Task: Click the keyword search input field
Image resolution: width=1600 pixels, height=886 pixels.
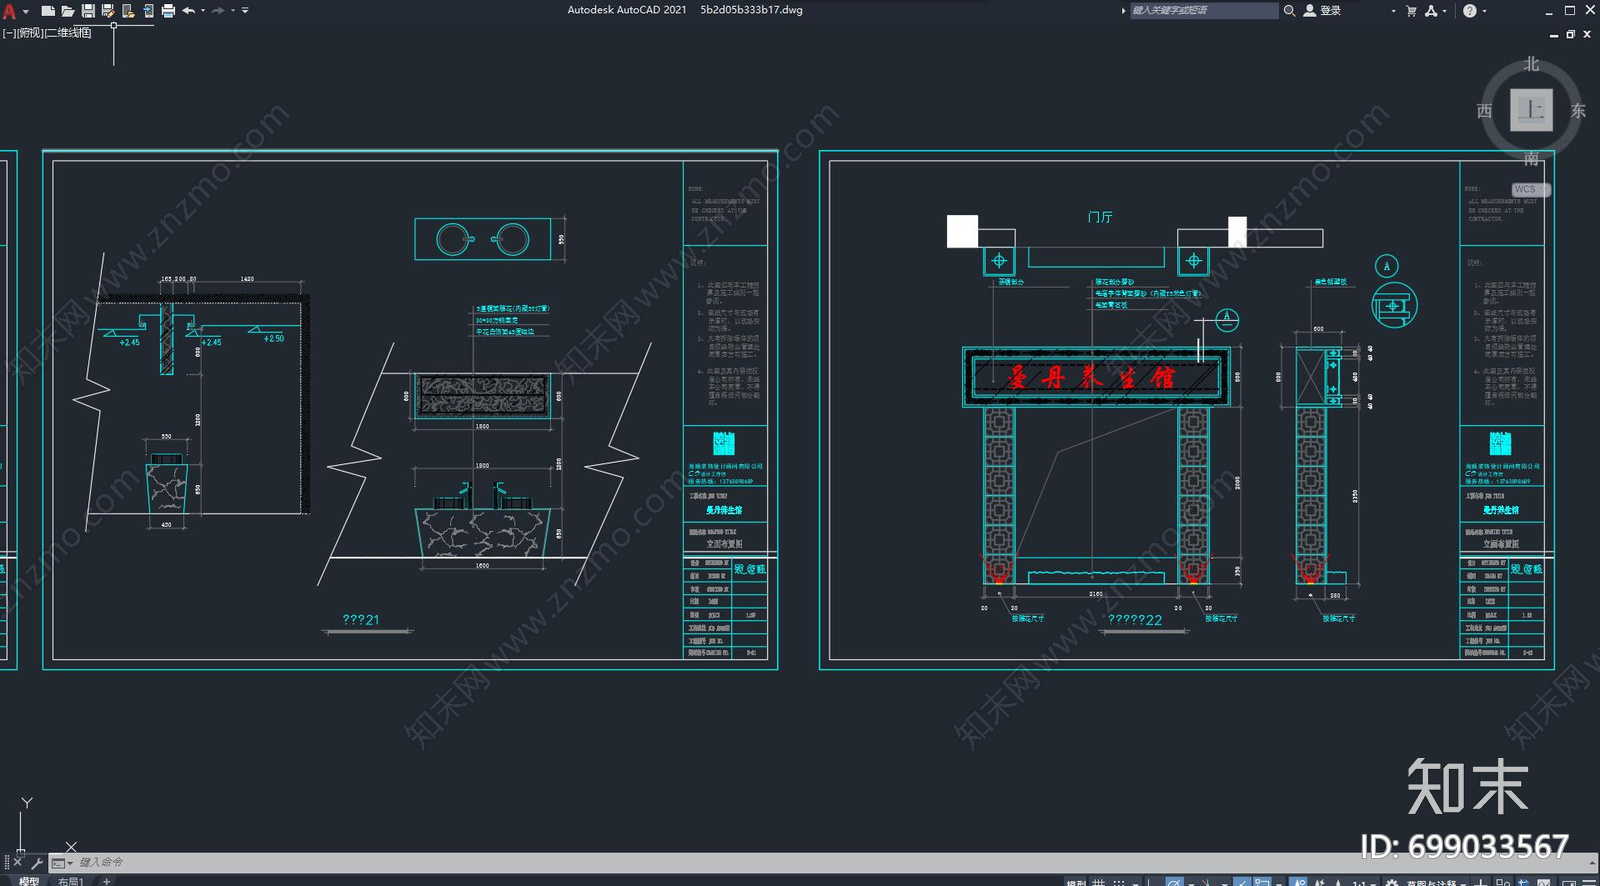Action: point(1204,10)
